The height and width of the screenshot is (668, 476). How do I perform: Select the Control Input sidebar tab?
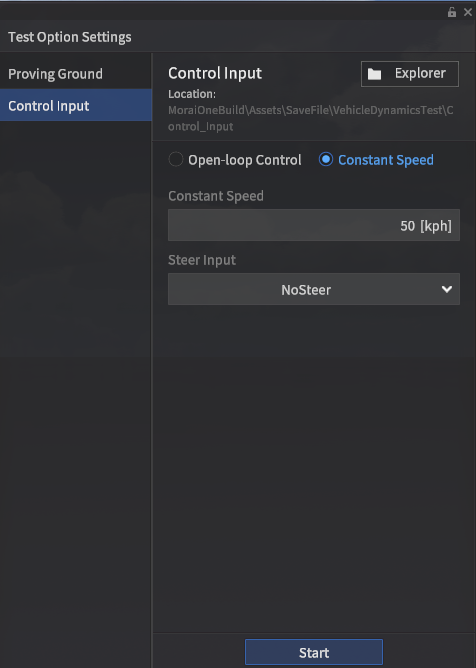(x=76, y=105)
